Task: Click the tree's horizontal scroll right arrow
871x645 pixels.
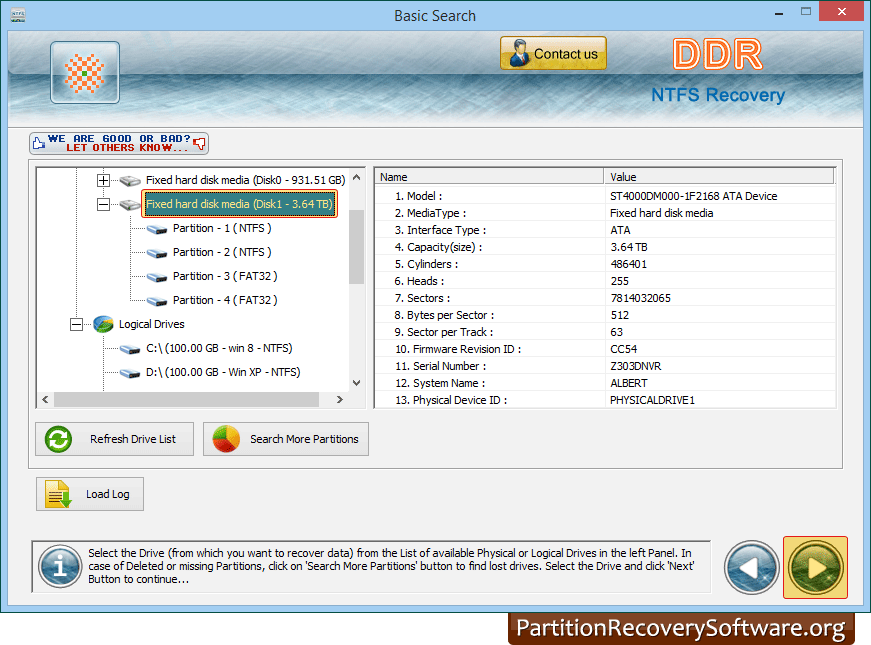Action: coord(339,399)
